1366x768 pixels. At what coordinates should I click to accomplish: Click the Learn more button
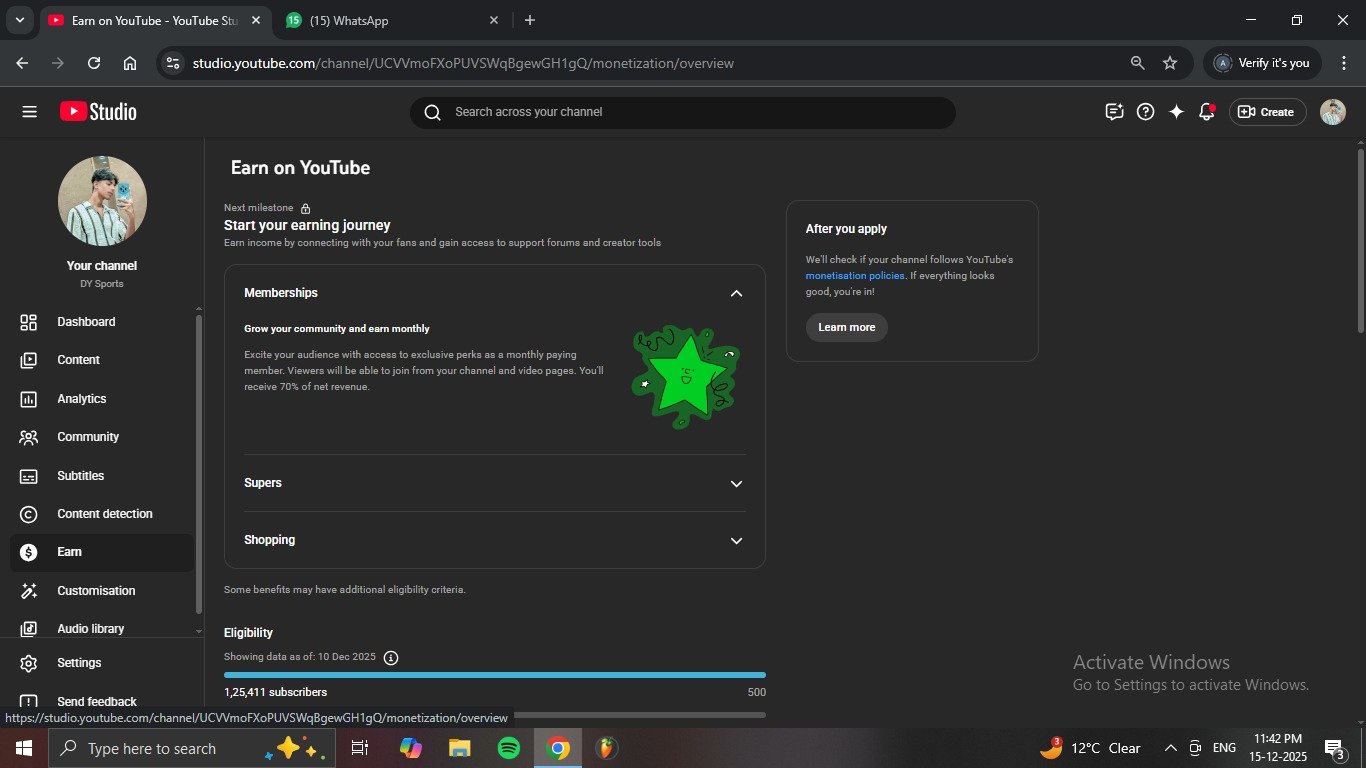pos(846,328)
